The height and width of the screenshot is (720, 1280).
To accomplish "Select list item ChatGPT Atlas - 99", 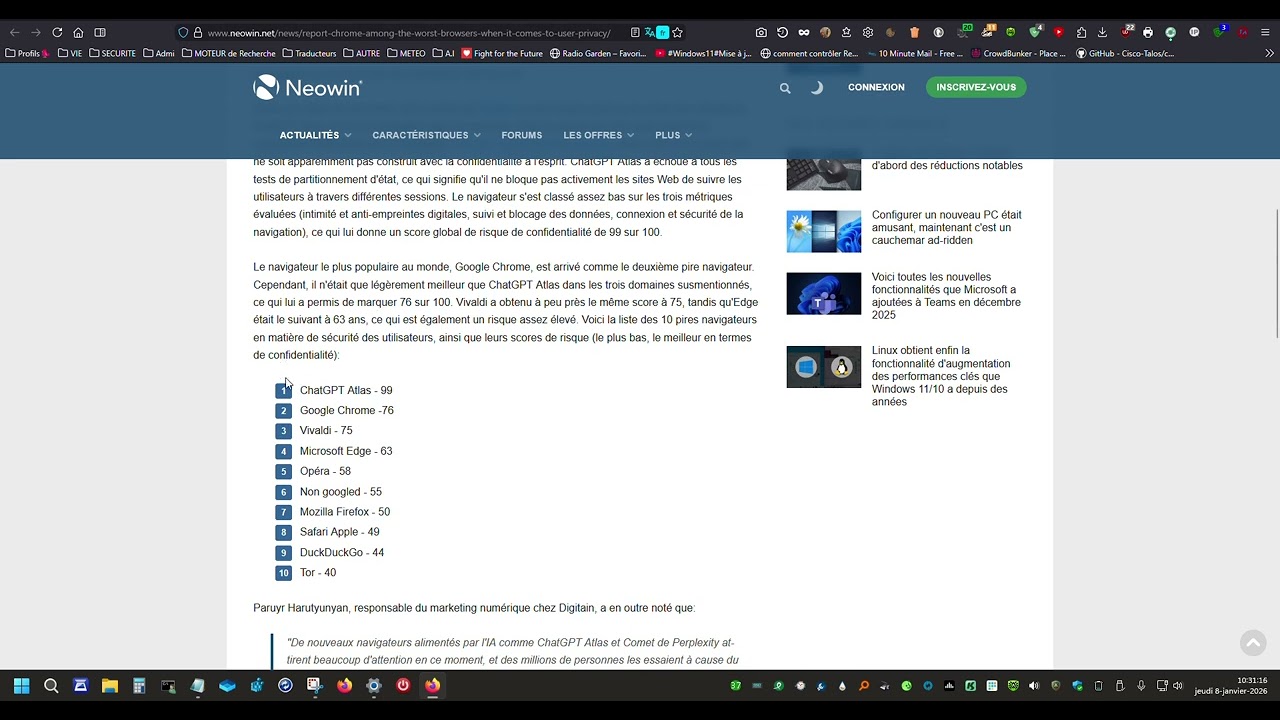I will 346,390.
